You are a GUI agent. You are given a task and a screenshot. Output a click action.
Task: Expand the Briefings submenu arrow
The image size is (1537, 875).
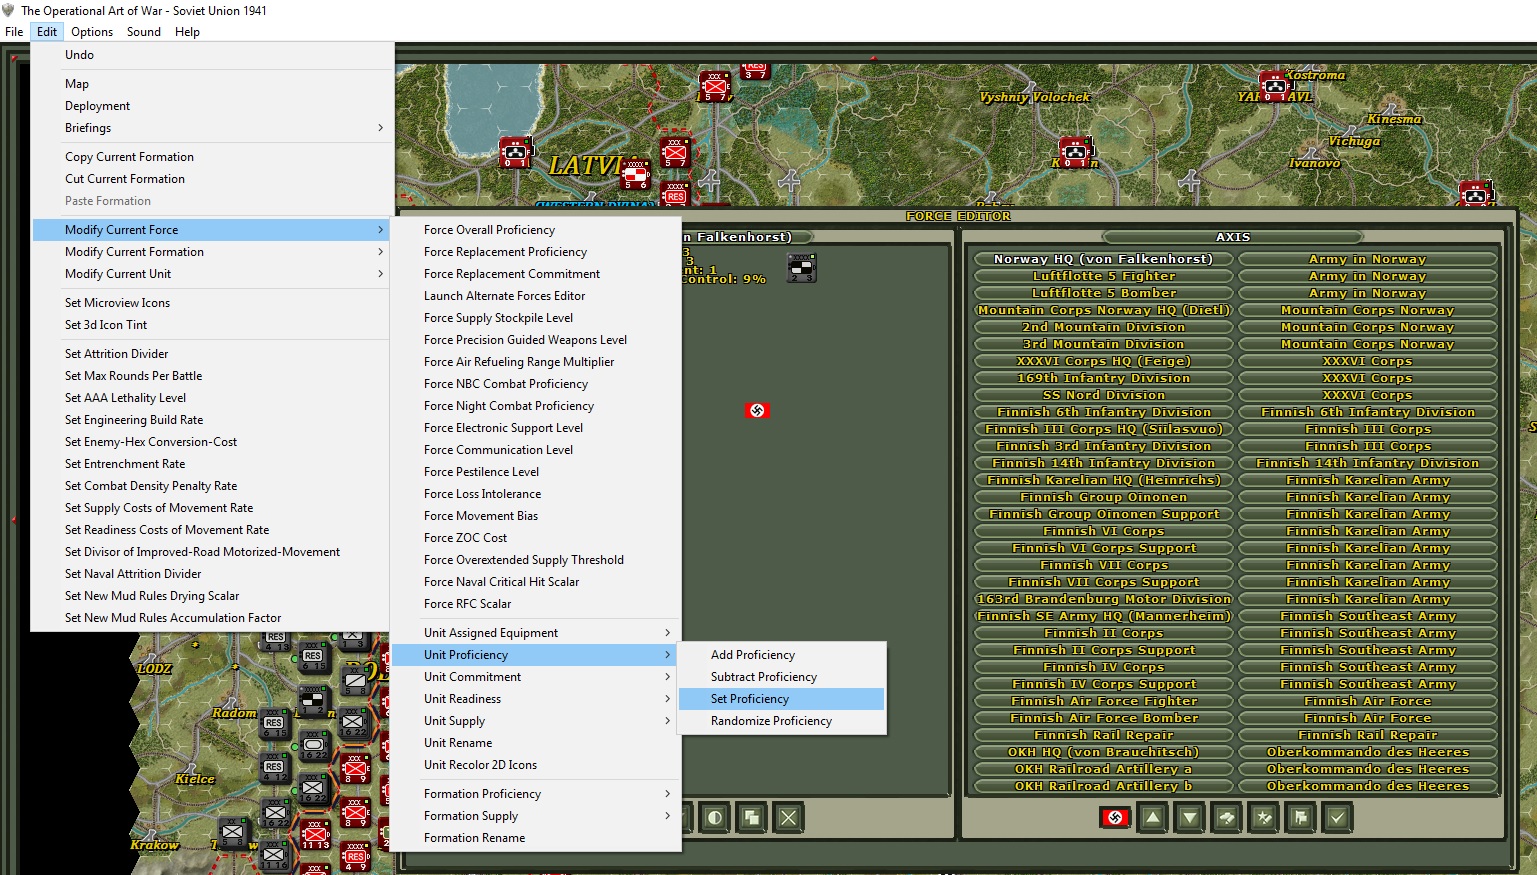pyautogui.click(x=380, y=128)
